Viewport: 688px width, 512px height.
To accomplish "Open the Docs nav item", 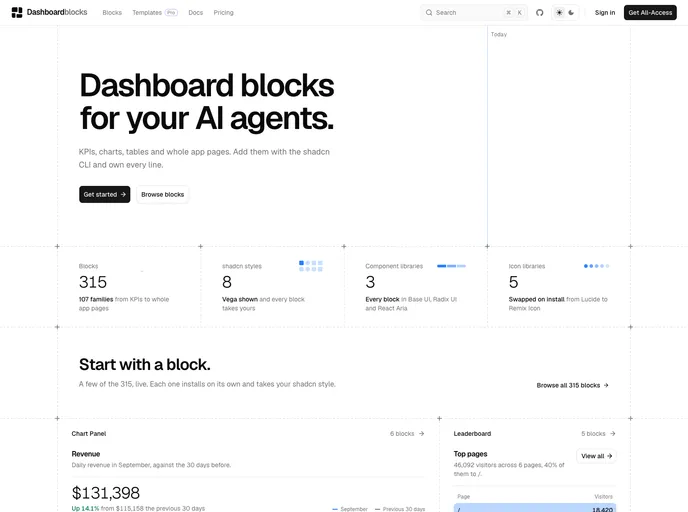I will coord(196,13).
